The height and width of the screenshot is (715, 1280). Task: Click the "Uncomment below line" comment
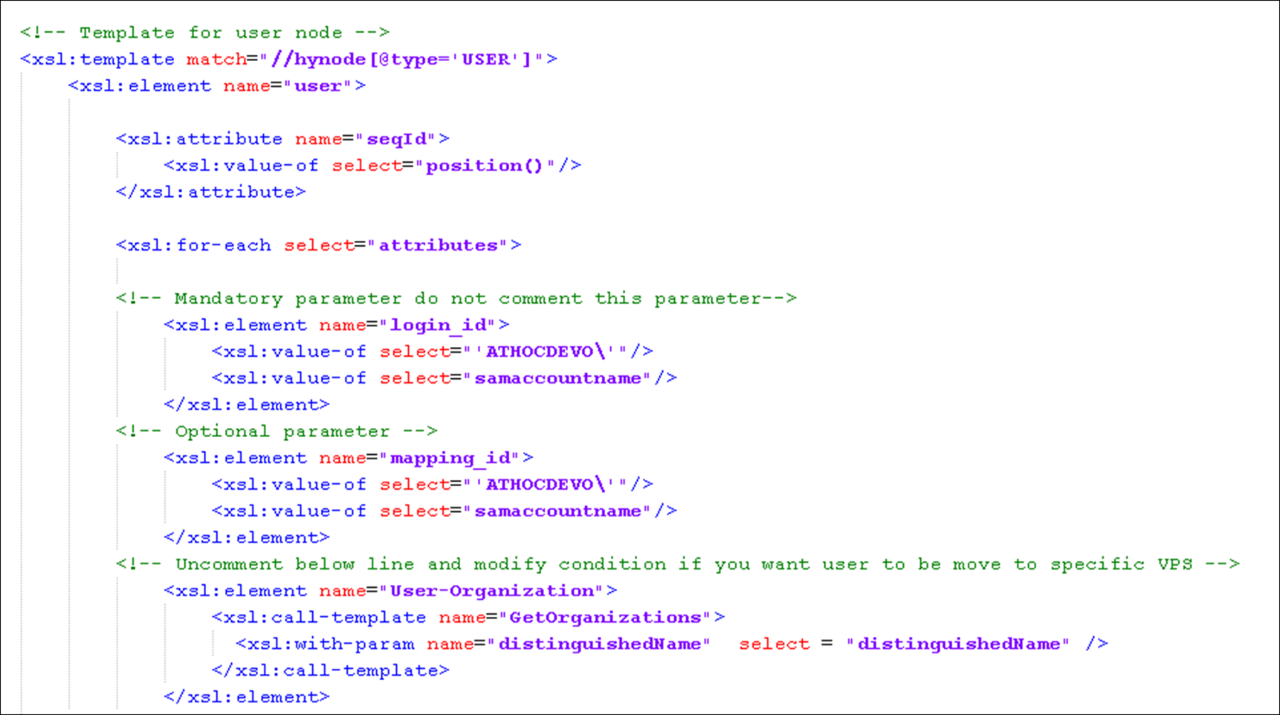[678, 564]
